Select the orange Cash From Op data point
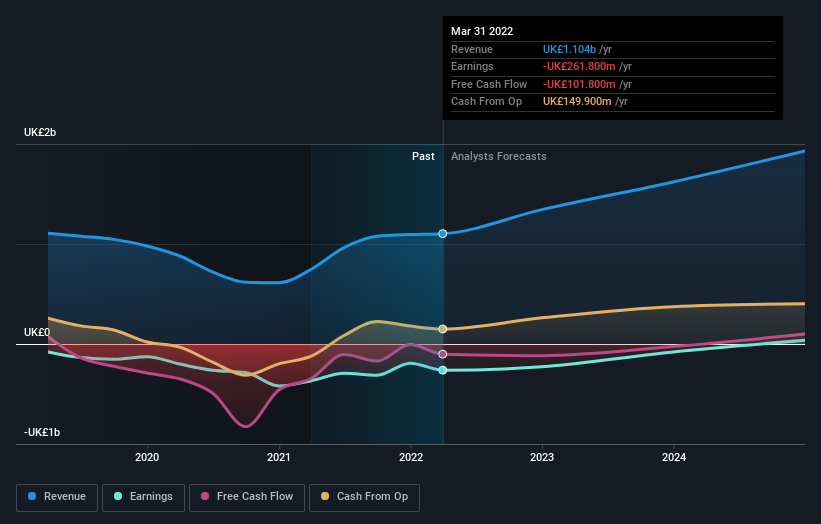 click(x=443, y=329)
